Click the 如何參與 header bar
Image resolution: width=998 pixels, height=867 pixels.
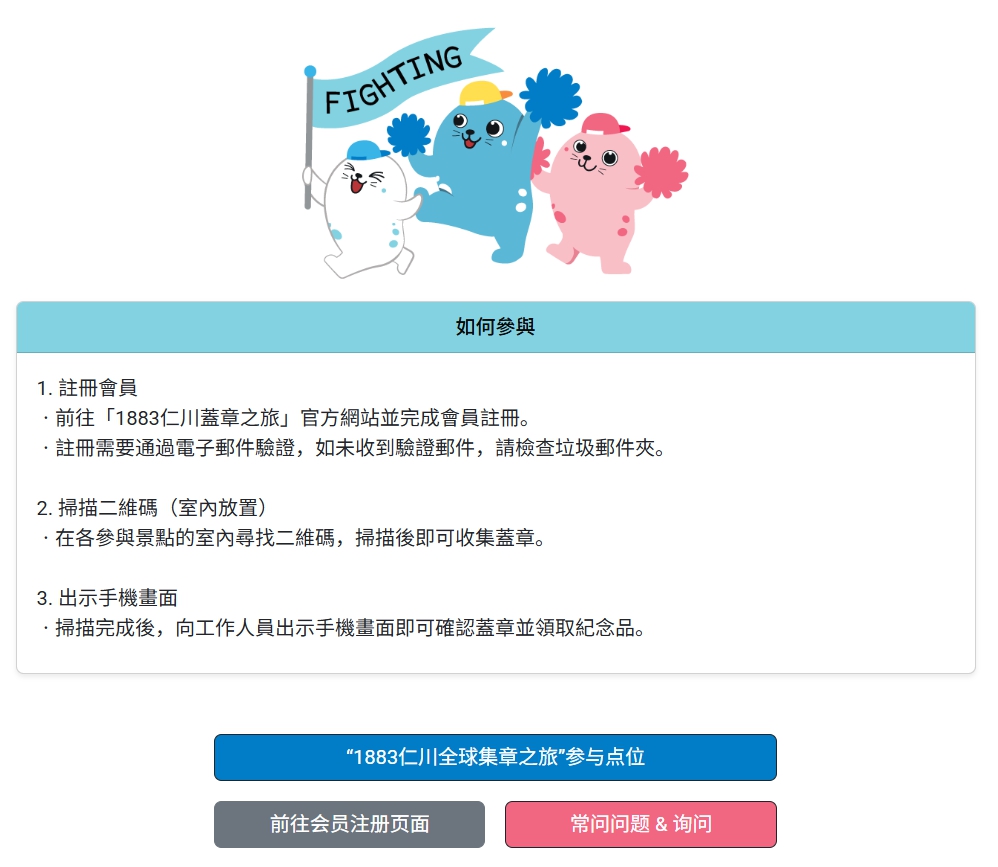(x=496, y=327)
